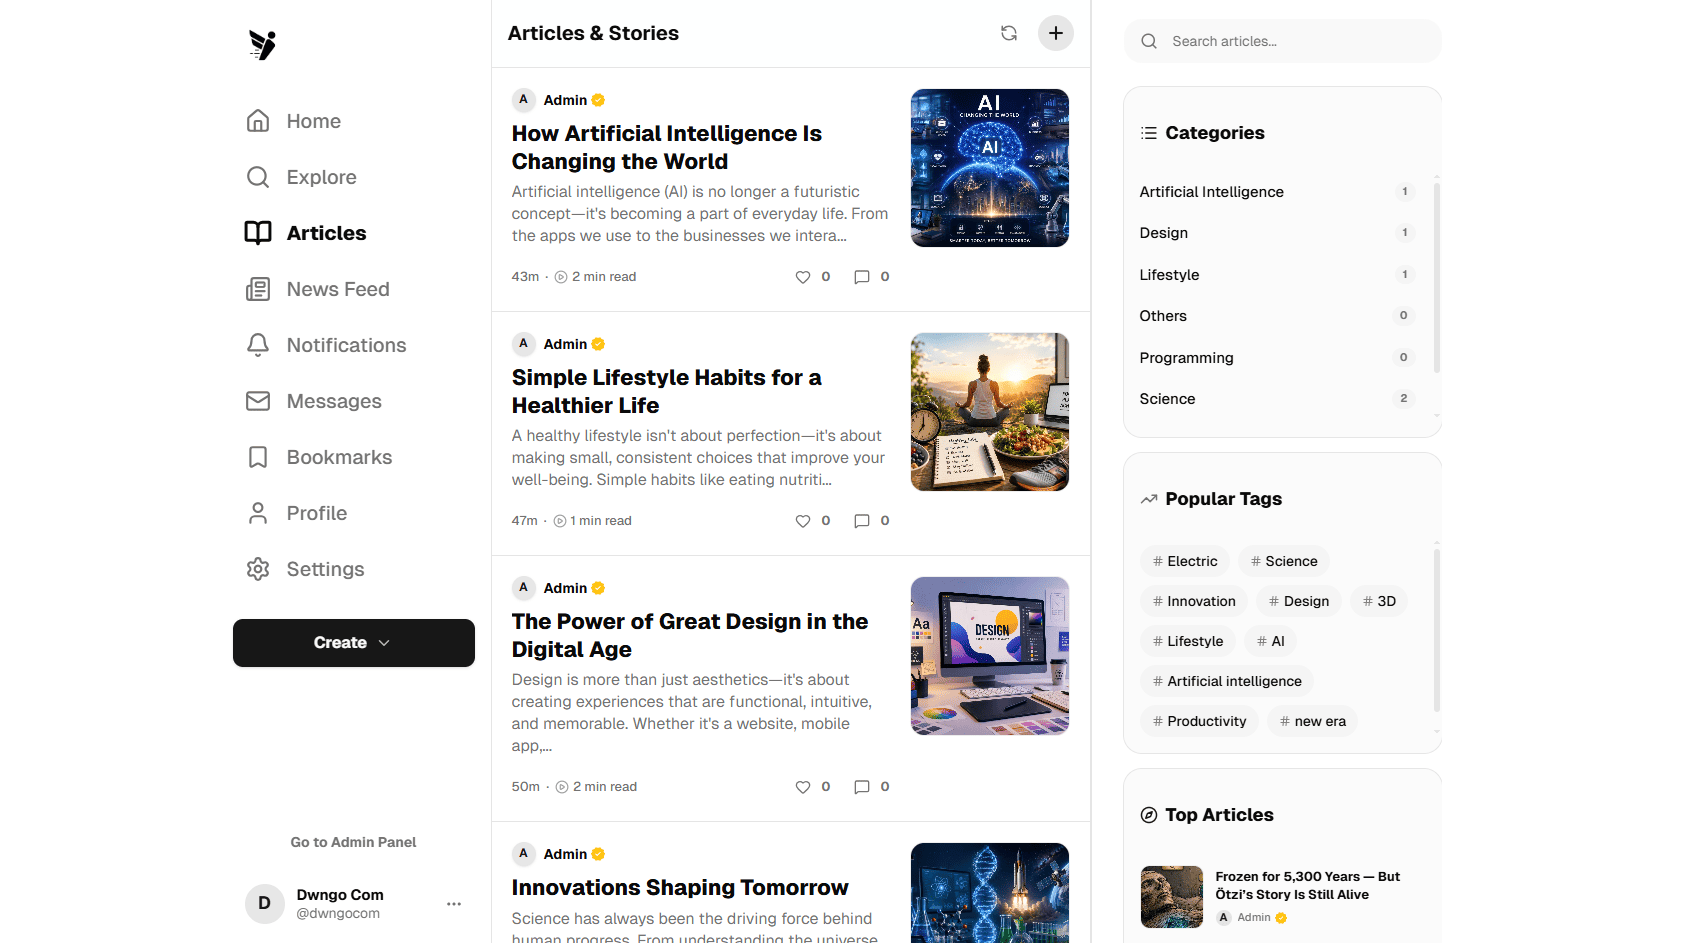Click the Admin avatar on the Lifestyle article
This screenshot has height=943, width=1703.
point(523,344)
